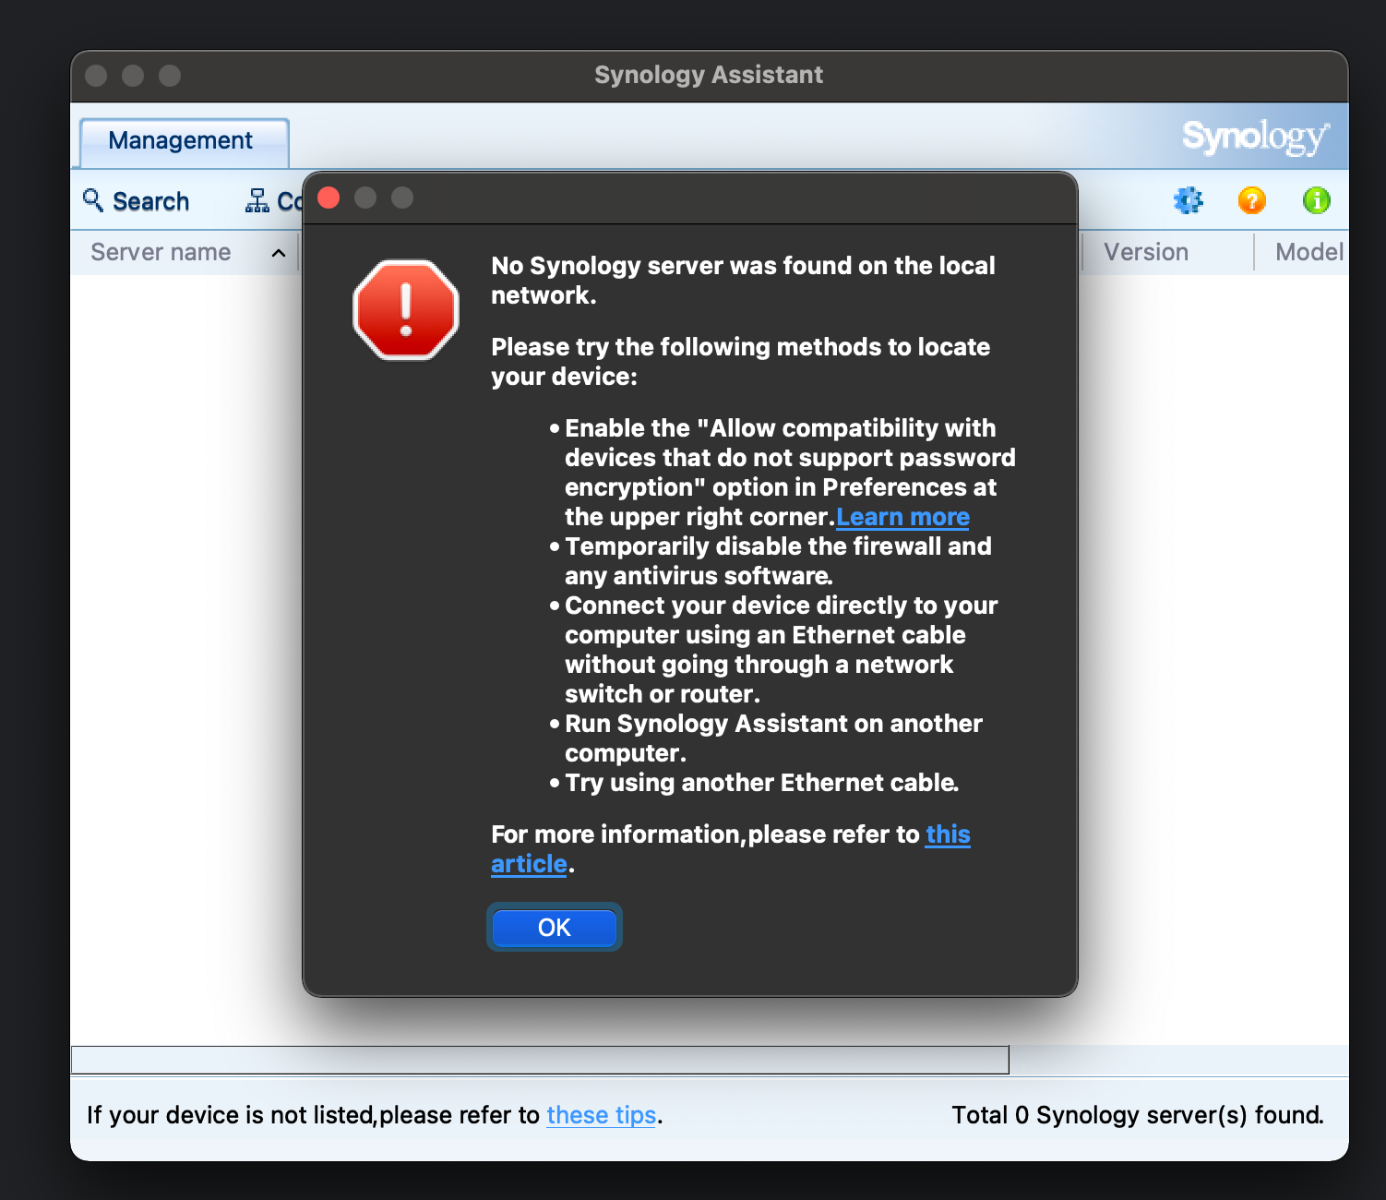Viewport: 1386px width, 1200px height.
Task: Open the Learn more link
Action: [x=902, y=517]
